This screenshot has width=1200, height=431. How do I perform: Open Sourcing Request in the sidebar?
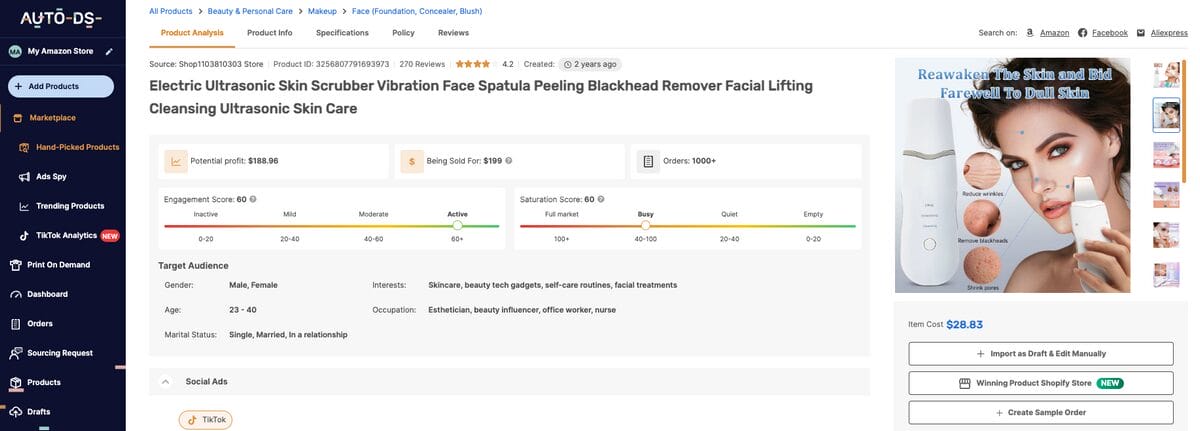pos(60,353)
